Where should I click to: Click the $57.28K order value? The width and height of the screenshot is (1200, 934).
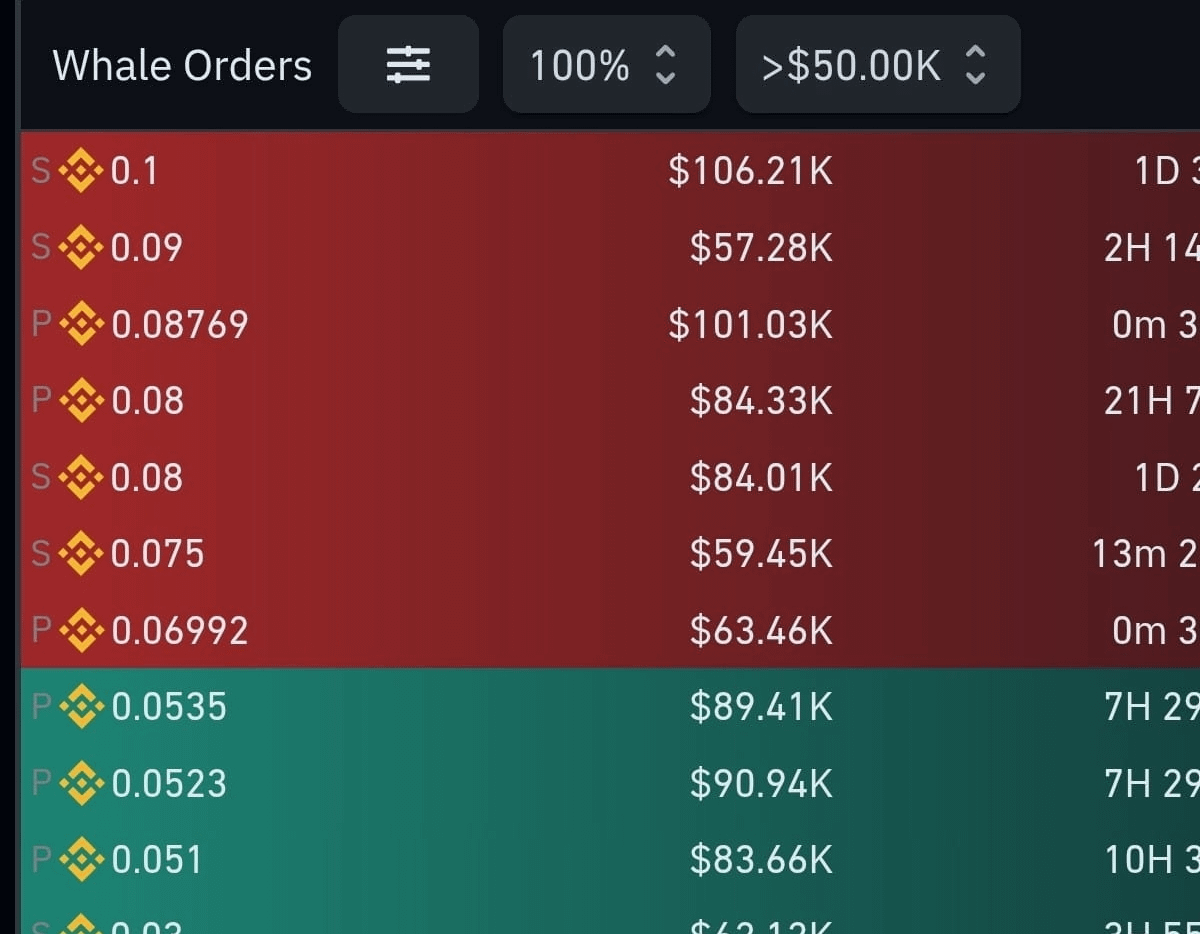point(761,248)
